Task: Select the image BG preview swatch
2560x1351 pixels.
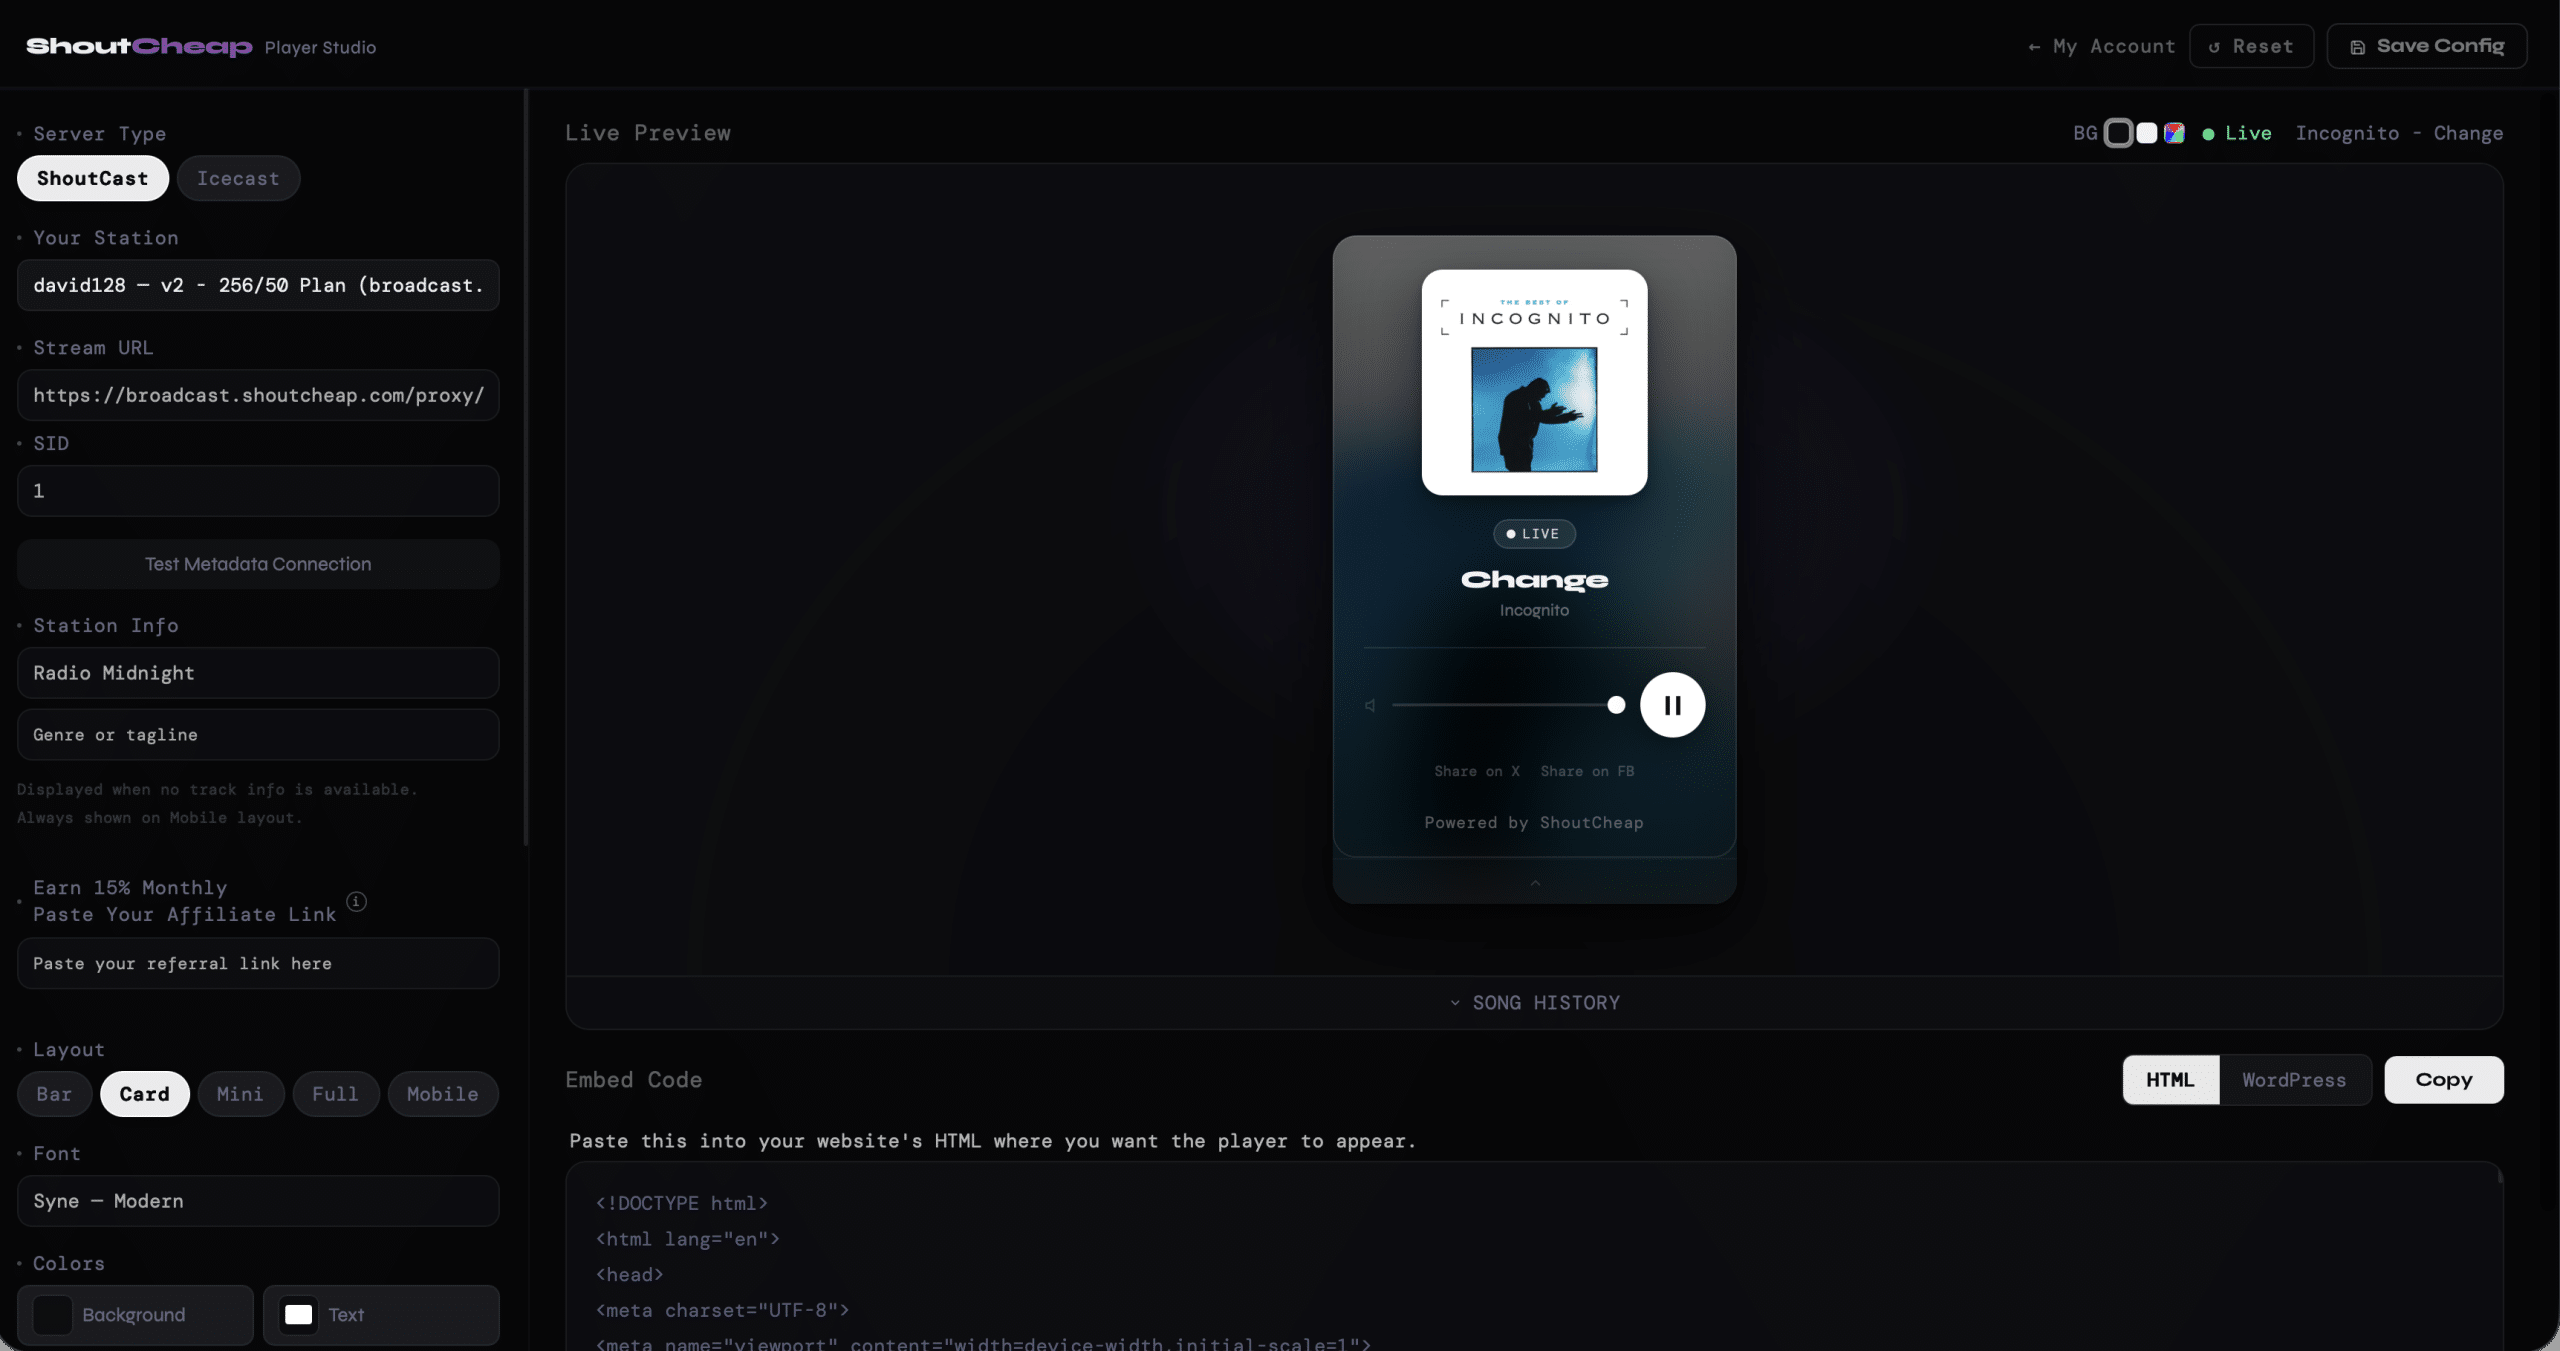Action: click(x=2175, y=132)
